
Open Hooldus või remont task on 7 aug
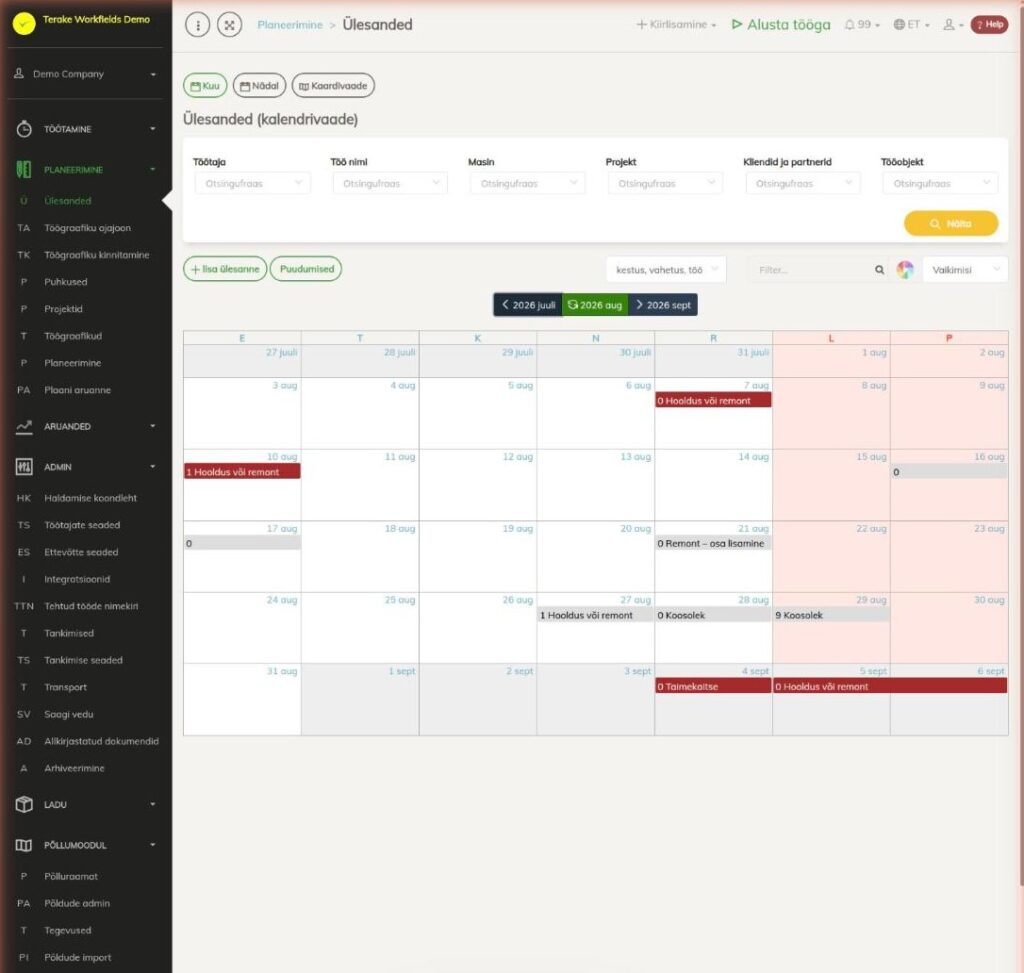pos(713,400)
